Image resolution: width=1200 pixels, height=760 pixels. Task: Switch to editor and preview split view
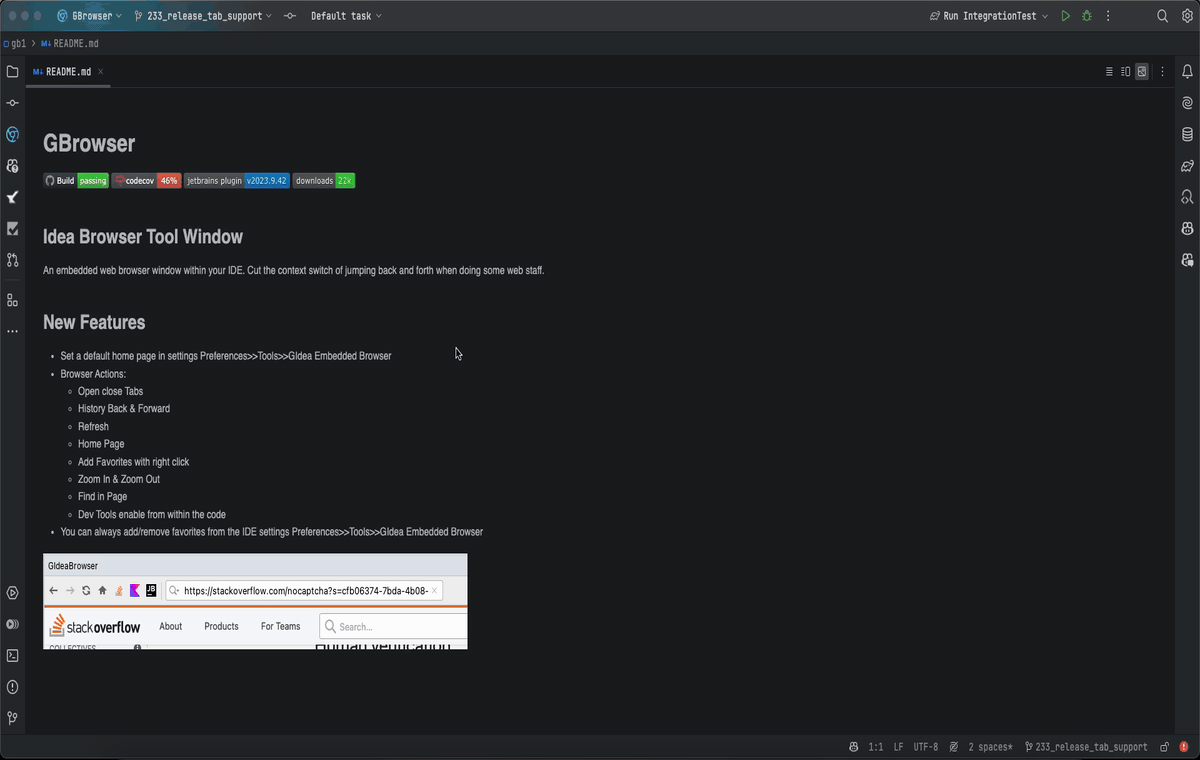(1125, 72)
